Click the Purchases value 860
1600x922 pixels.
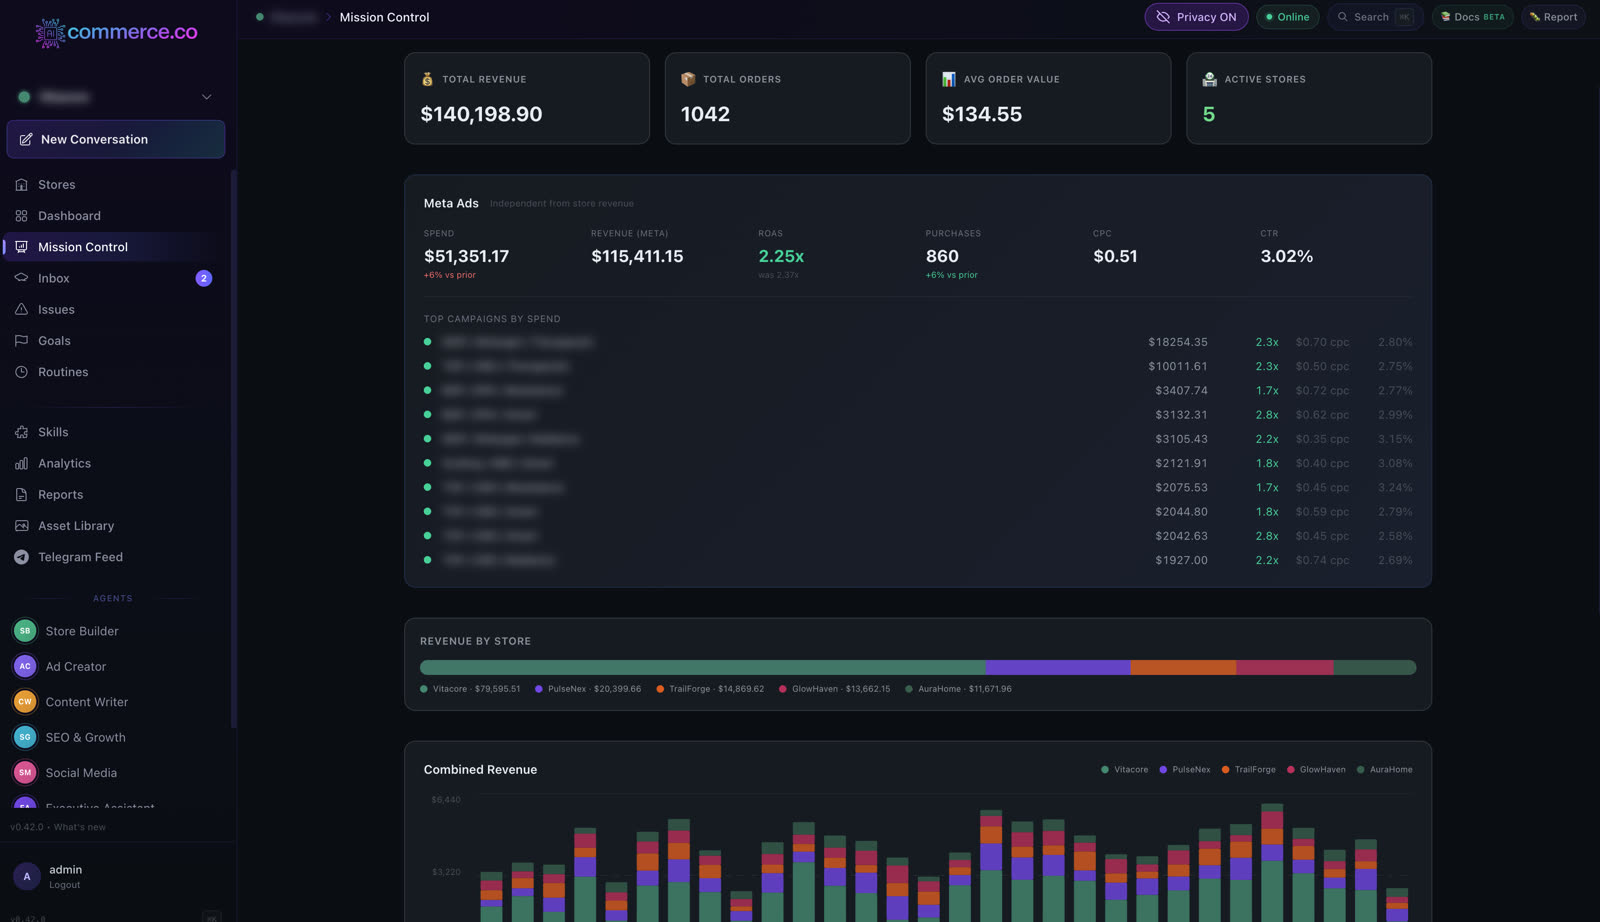coord(942,257)
